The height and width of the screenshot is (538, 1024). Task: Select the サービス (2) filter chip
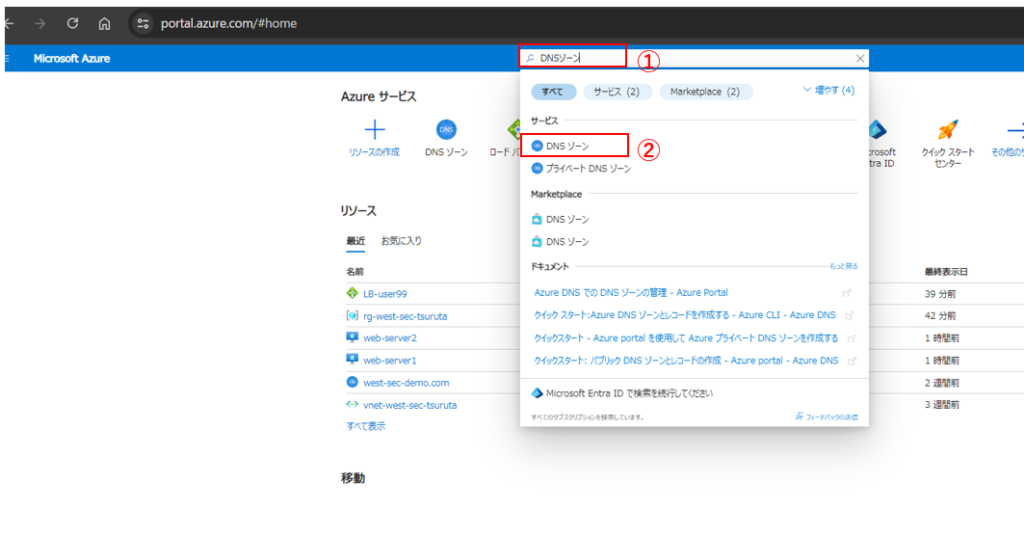(x=616, y=92)
